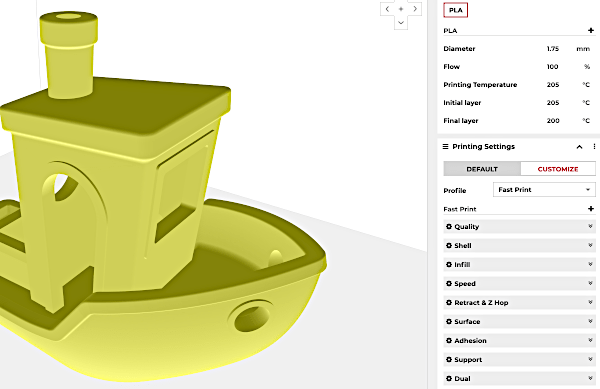Expand the Infill settings section
Viewport: 600px width, 389px height.
519,265
